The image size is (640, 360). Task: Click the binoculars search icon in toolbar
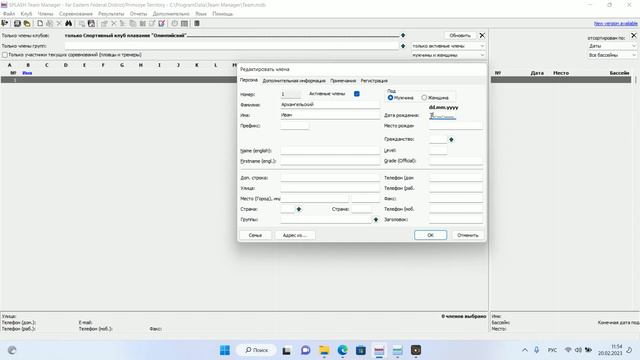(x=68, y=23)
